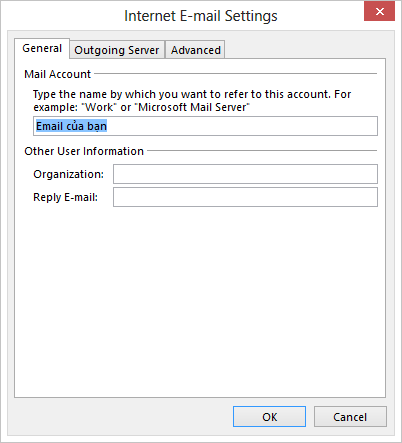The height and width of the screenshot is (443, 402).
Task: Click the "Microsoft Mail Server" example text
Action: tap(192, 107)
